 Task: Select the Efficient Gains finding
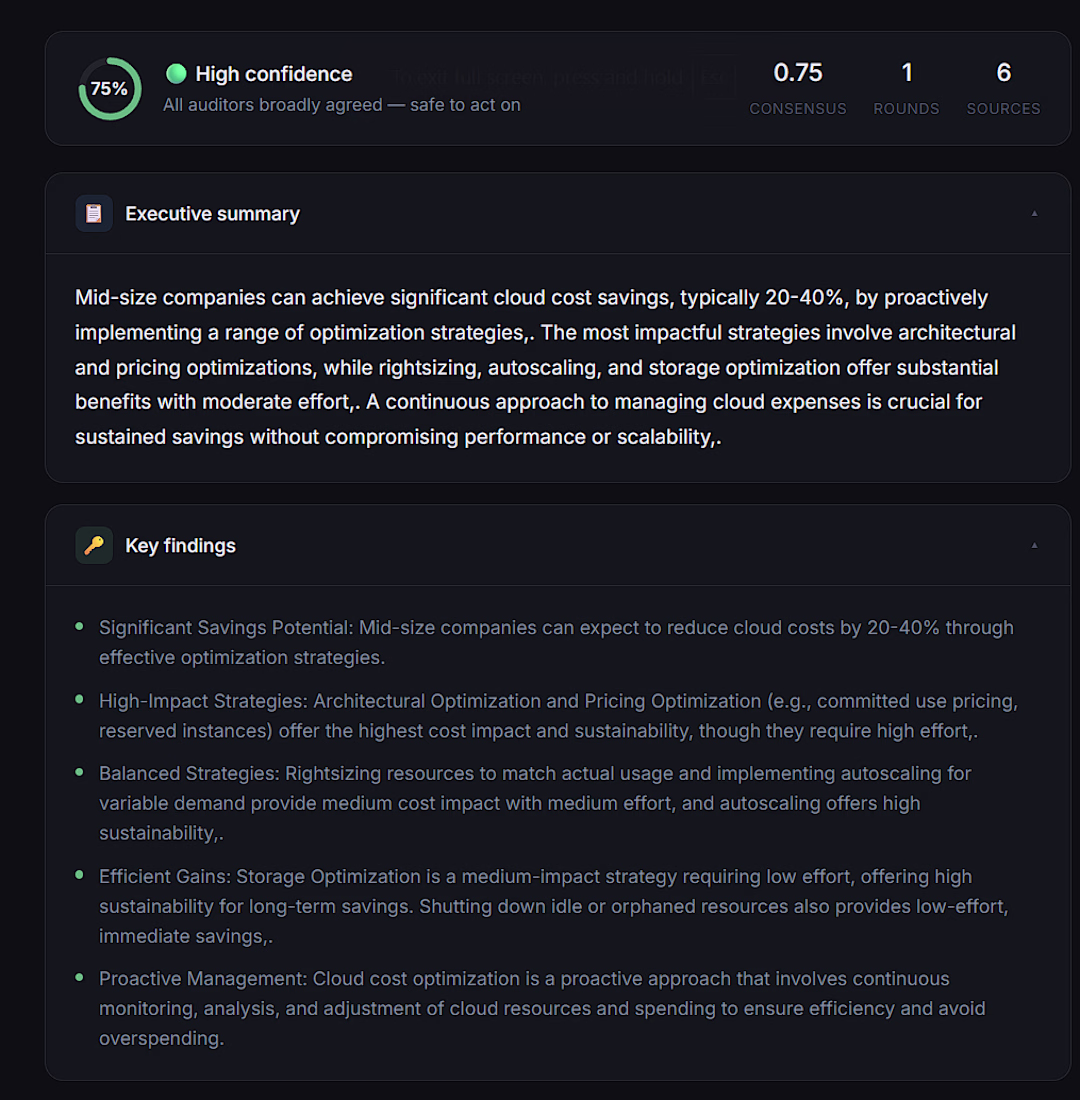click(x=554, y=906)
